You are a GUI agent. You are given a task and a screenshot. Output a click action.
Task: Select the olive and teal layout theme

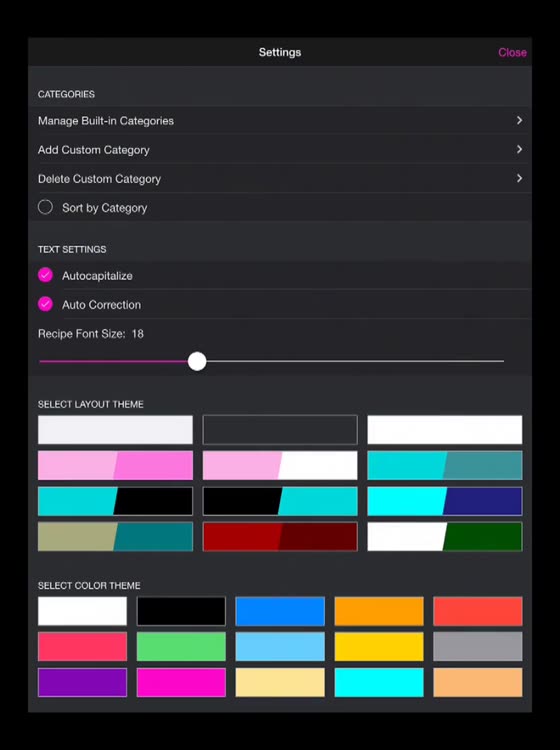coord(115,536)
